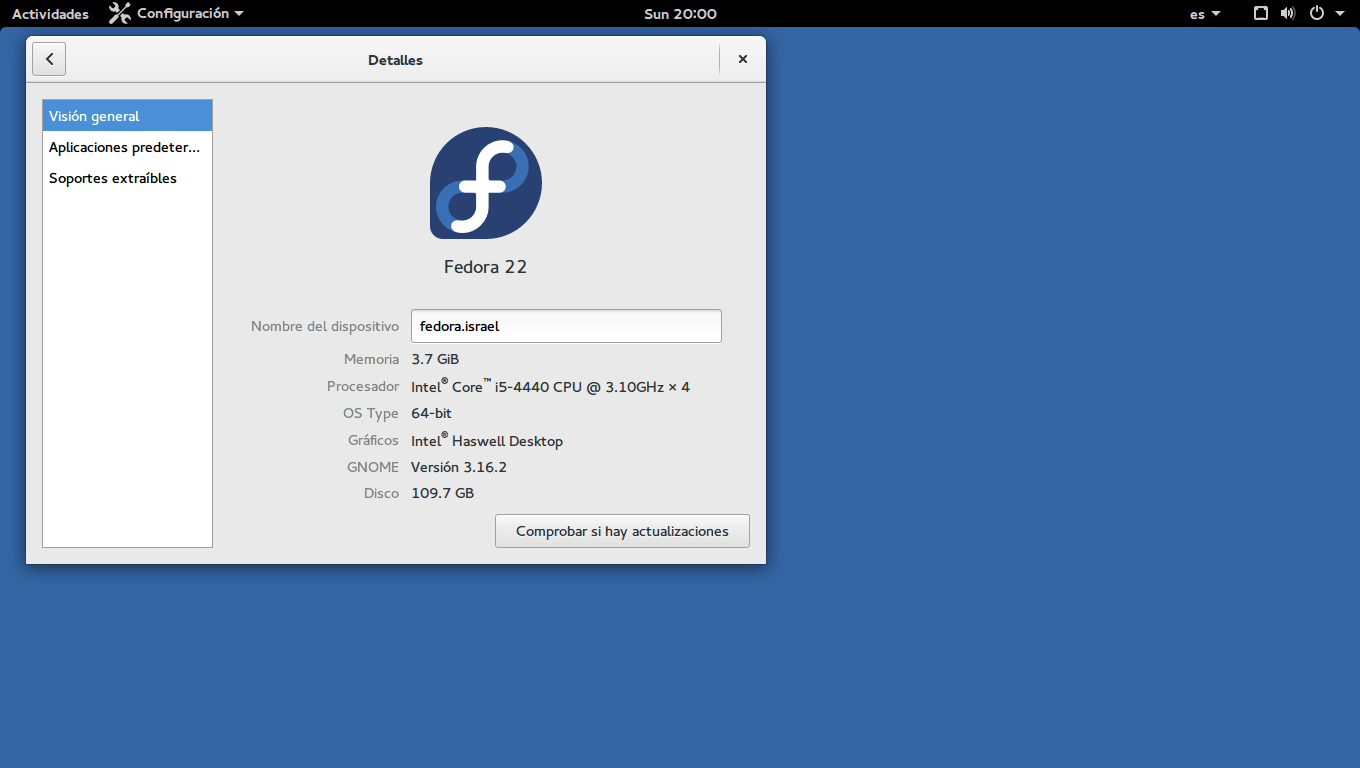The height and width of the screenshot is (768, 1360).
Task: Open Aplicaciones predeterminadas section
Action: pyautogui.click(x=127, y=147)
